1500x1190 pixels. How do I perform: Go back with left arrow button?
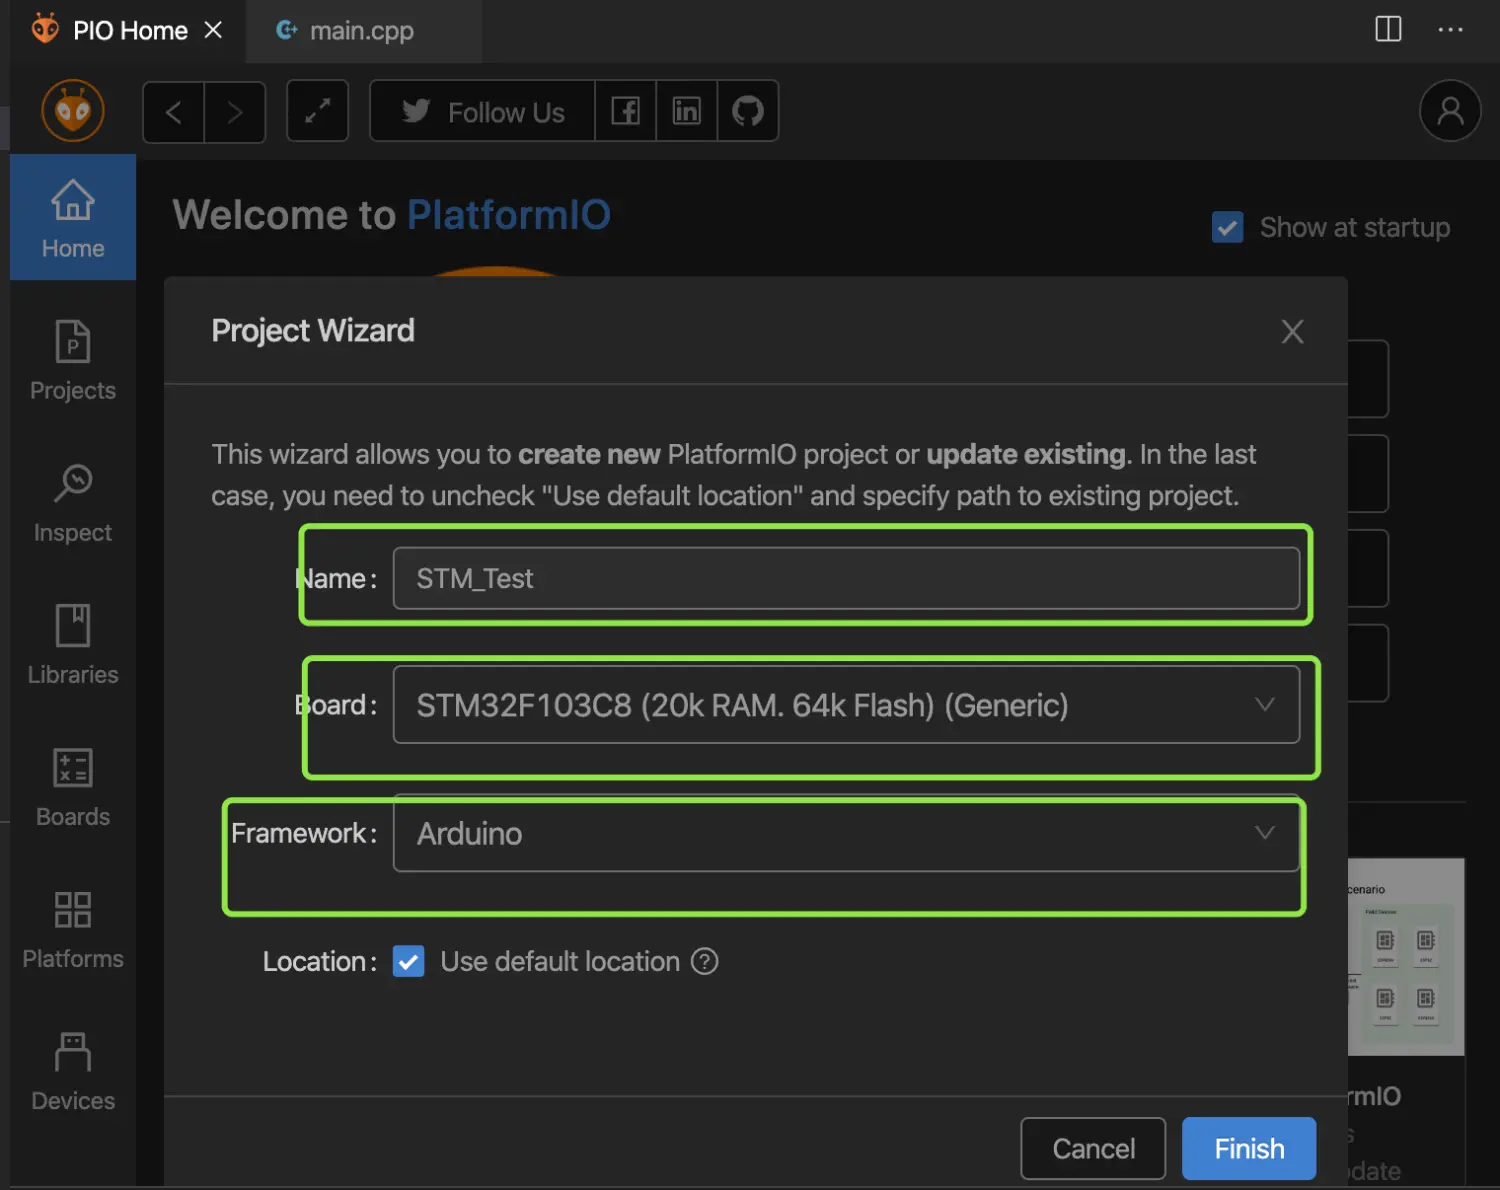coord(174,112)
